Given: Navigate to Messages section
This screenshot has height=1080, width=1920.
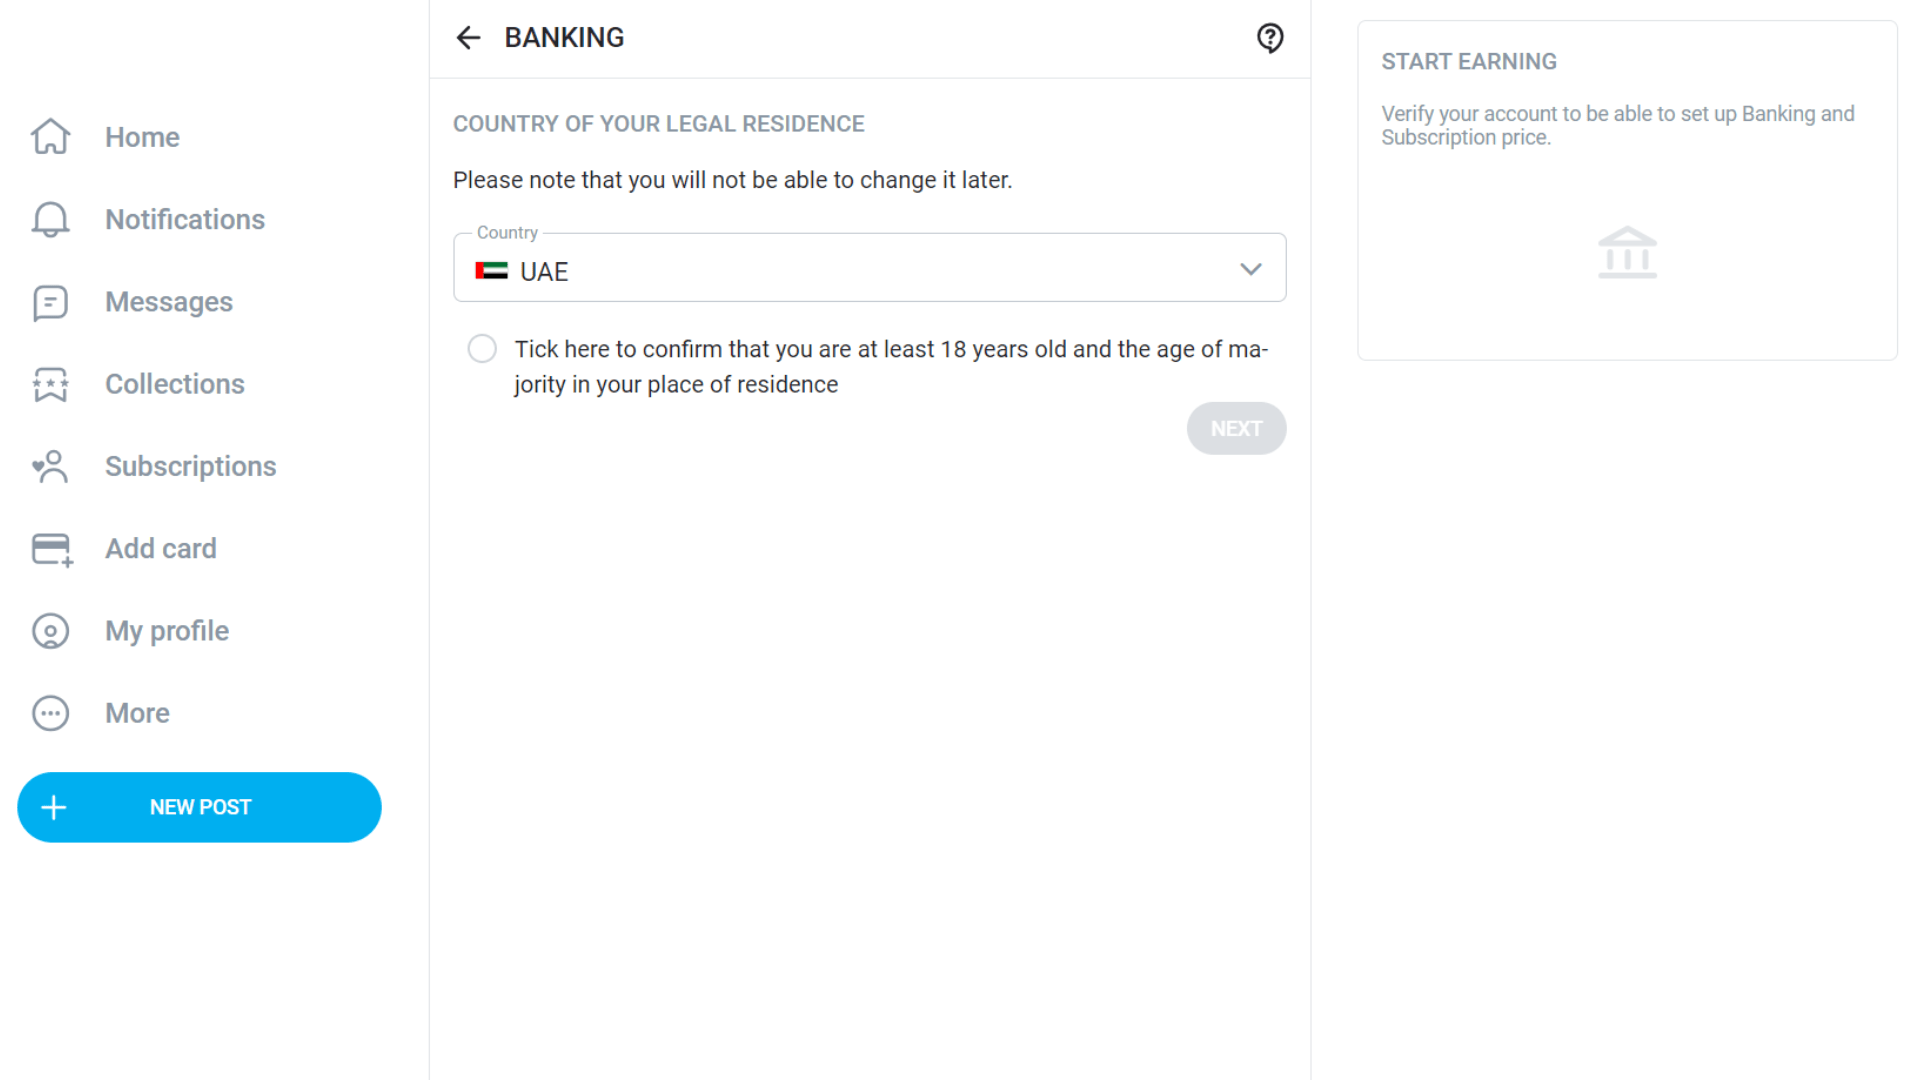Looking at the screenshot, I should pos(167,301).
